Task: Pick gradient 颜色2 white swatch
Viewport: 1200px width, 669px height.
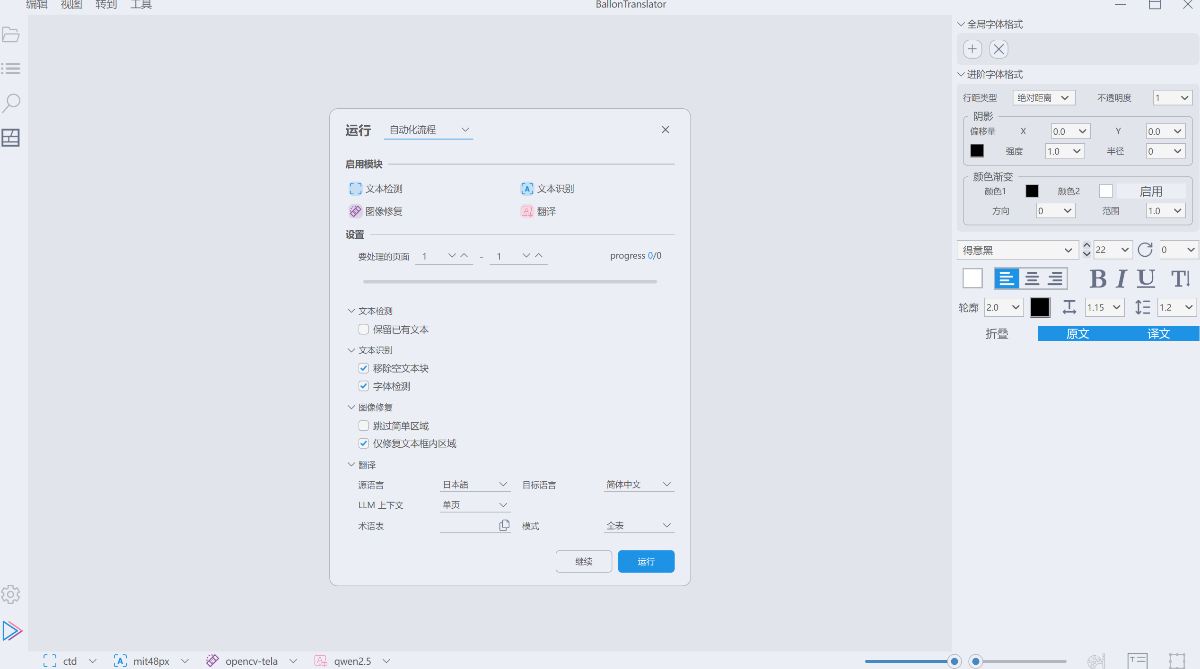Action: (x=1106, y=191)
